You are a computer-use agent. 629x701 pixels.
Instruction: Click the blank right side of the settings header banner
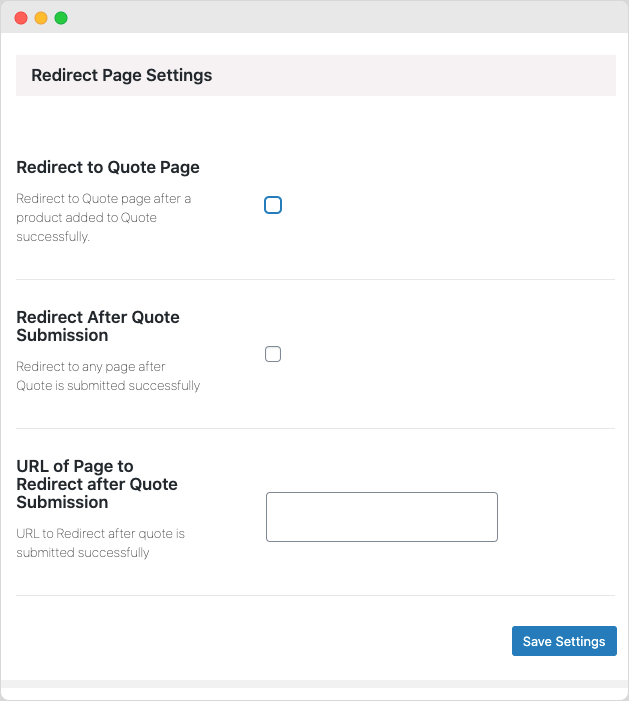click(450, 75)
